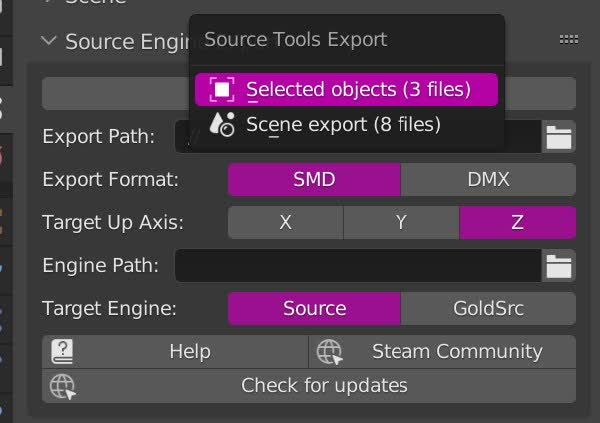The image size is (600, 423).
Task: Browse for Export Path folder
Action: pyautogui.click(x=559, y=137)
